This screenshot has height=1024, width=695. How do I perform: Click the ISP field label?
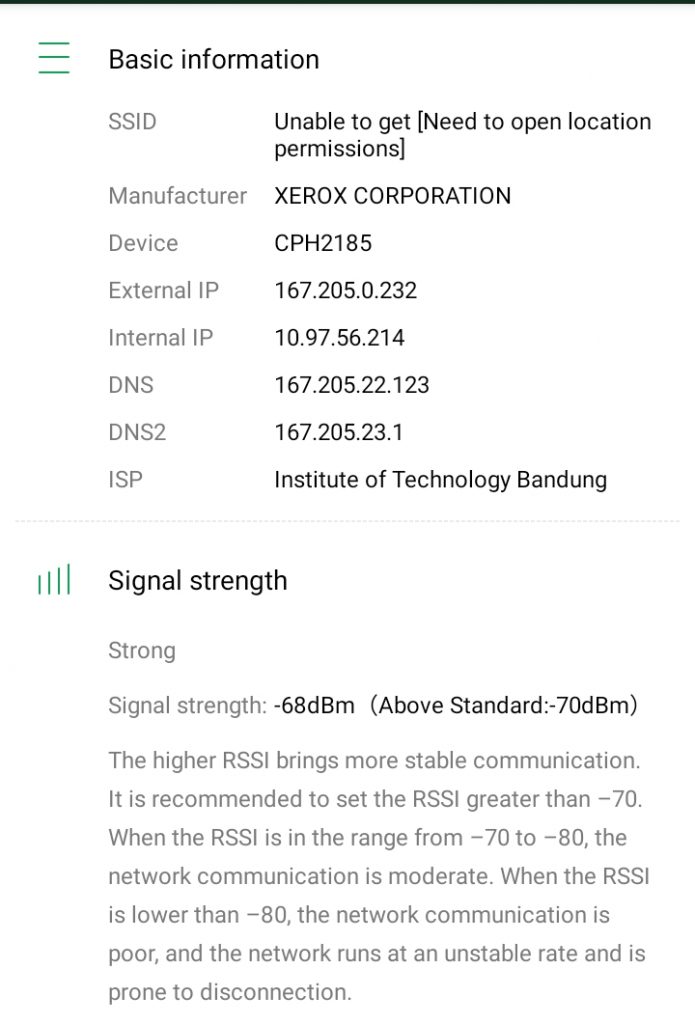(125, 480)
